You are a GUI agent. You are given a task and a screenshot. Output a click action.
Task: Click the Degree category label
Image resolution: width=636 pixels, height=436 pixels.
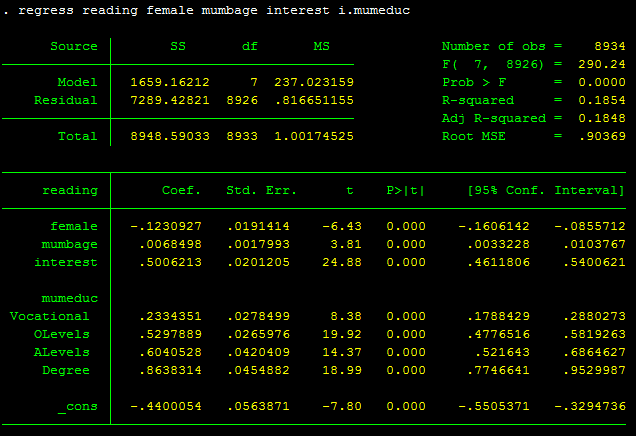66,370
